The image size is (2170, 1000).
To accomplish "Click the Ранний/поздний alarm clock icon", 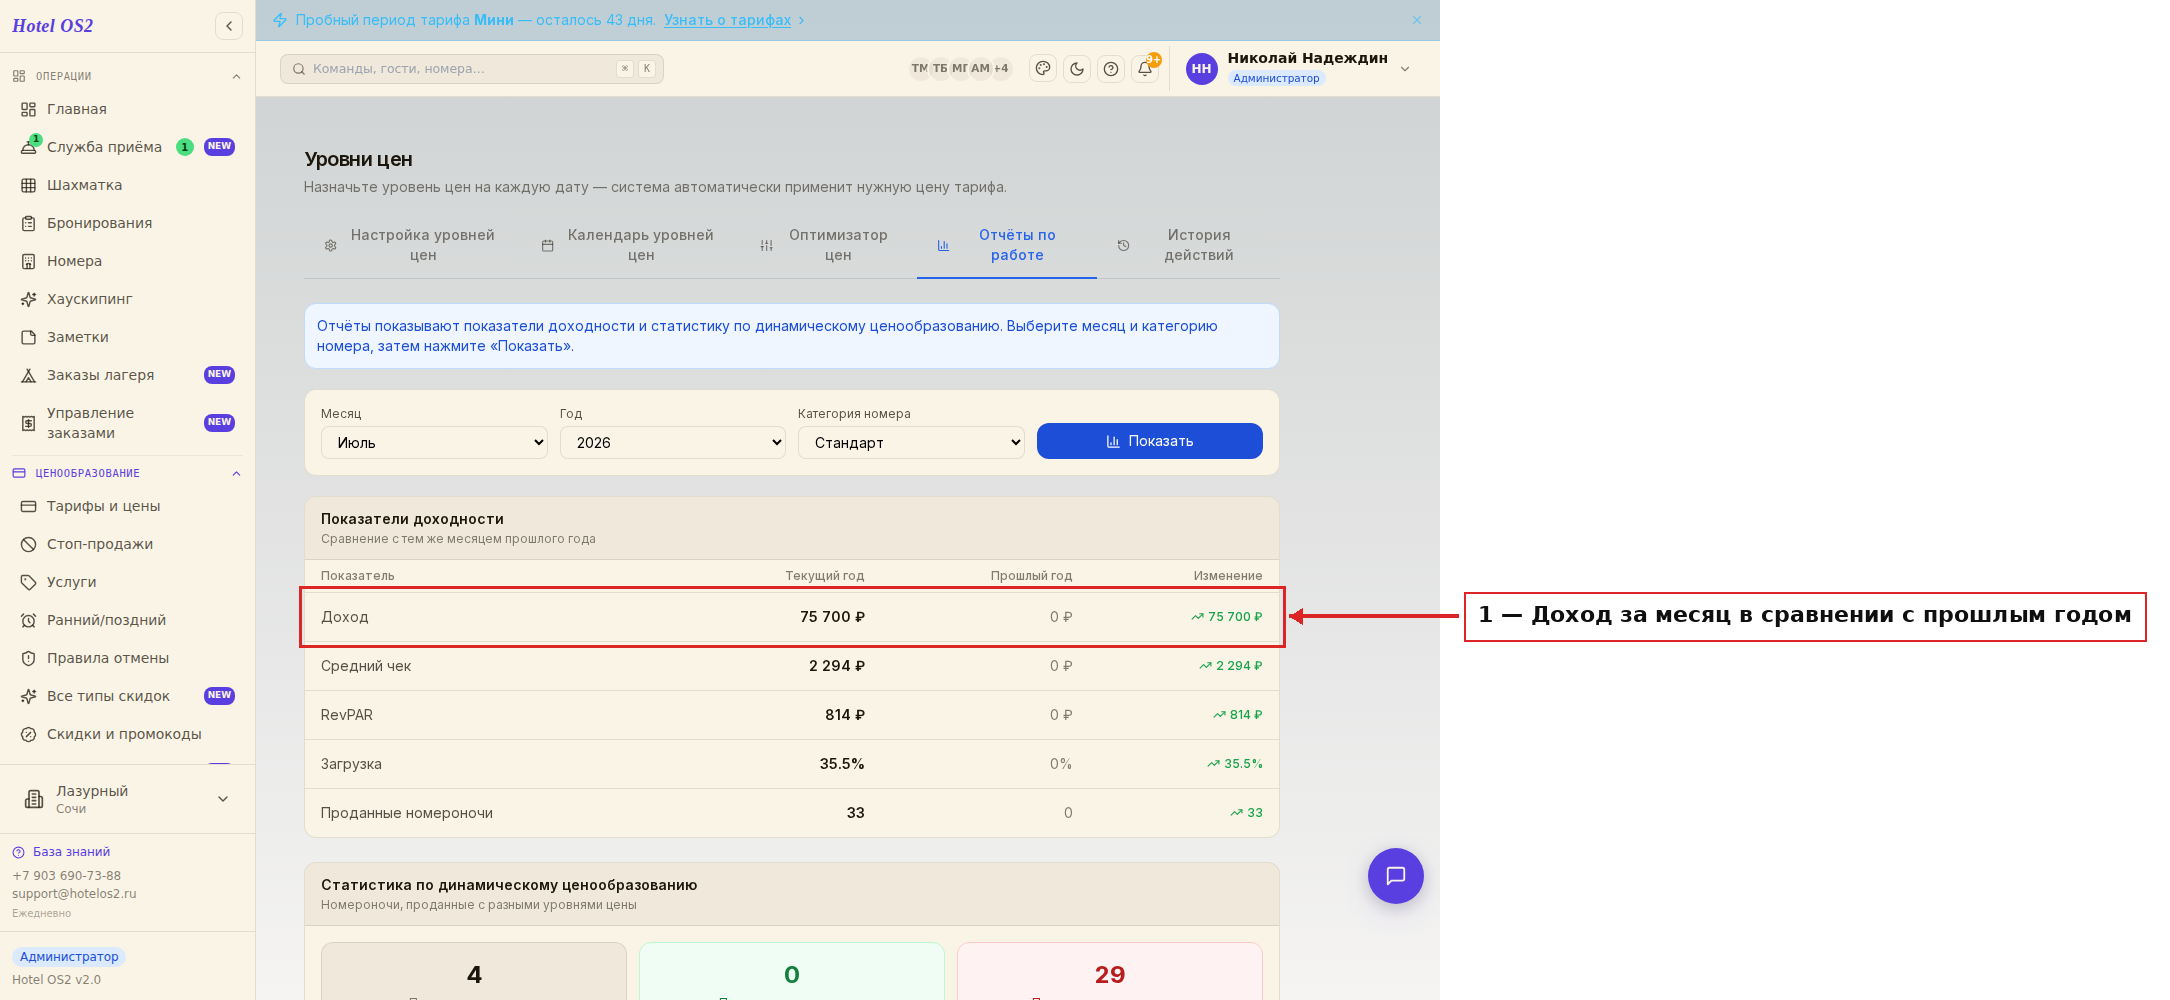I will [29, 620].
